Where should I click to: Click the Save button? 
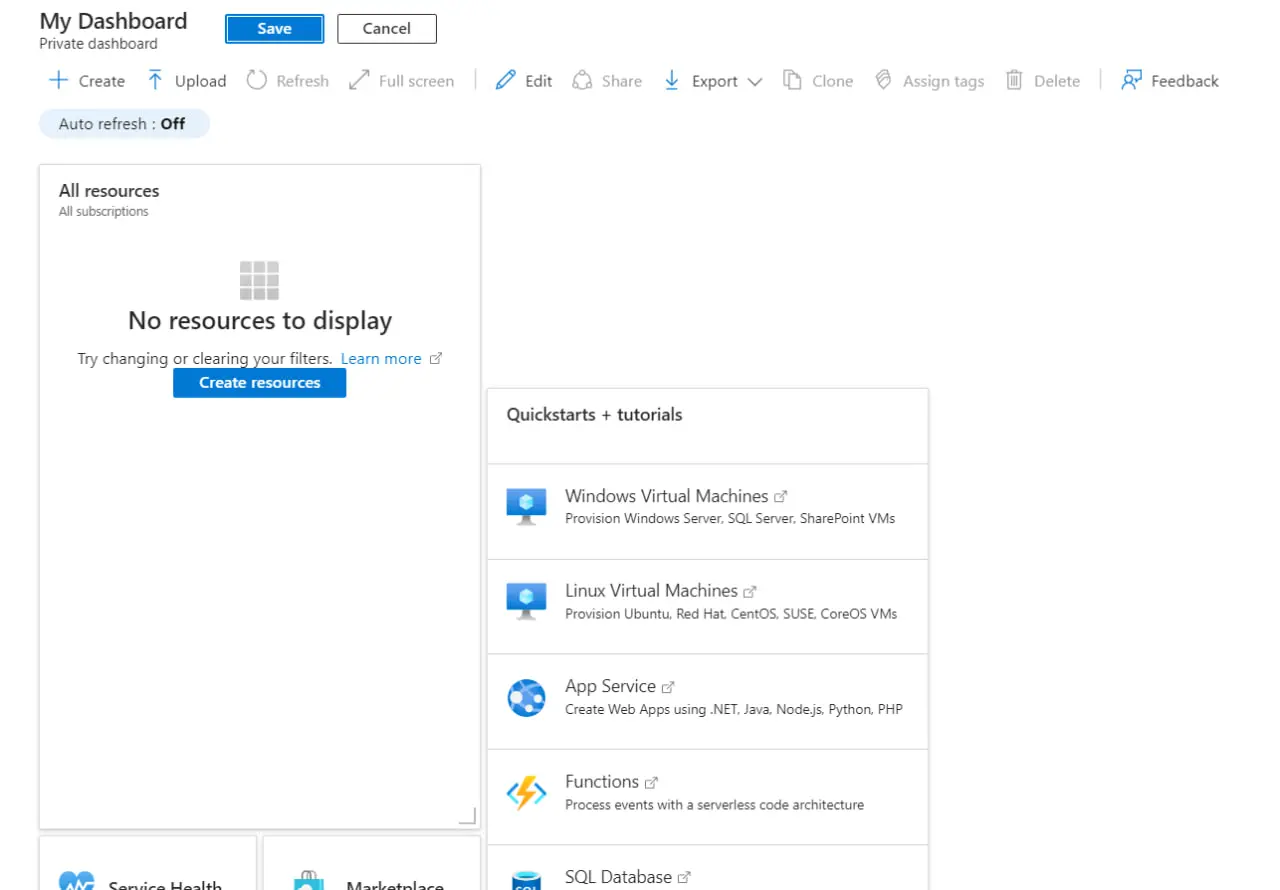274,29
